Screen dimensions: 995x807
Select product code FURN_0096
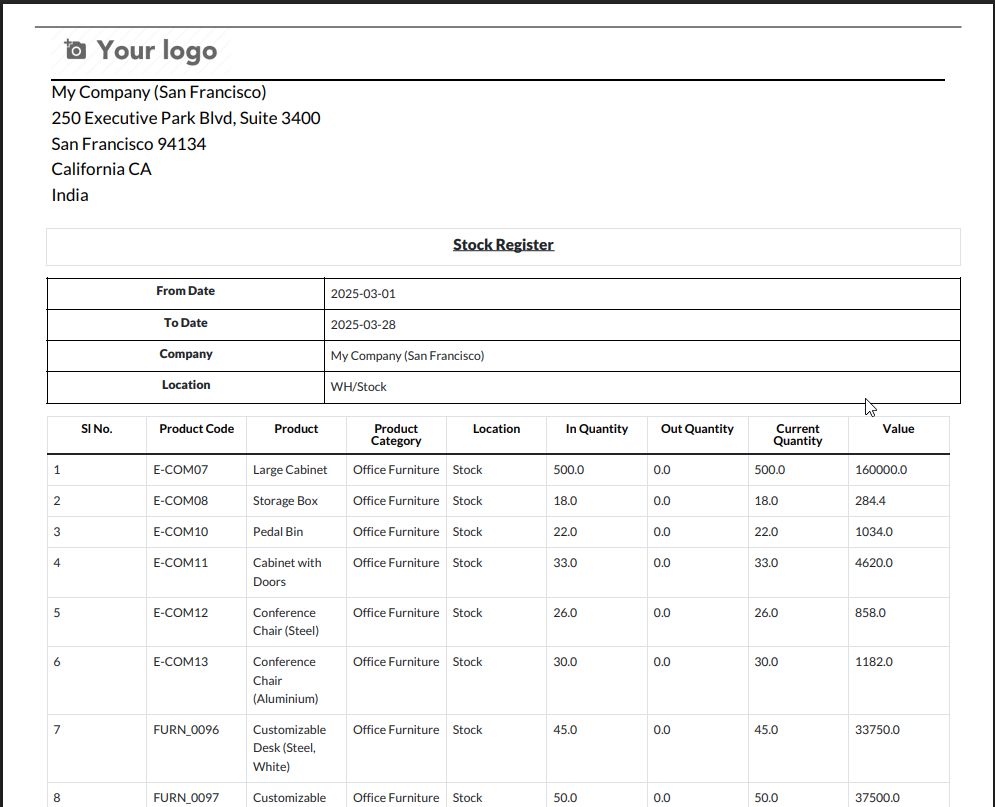(185, 730)
